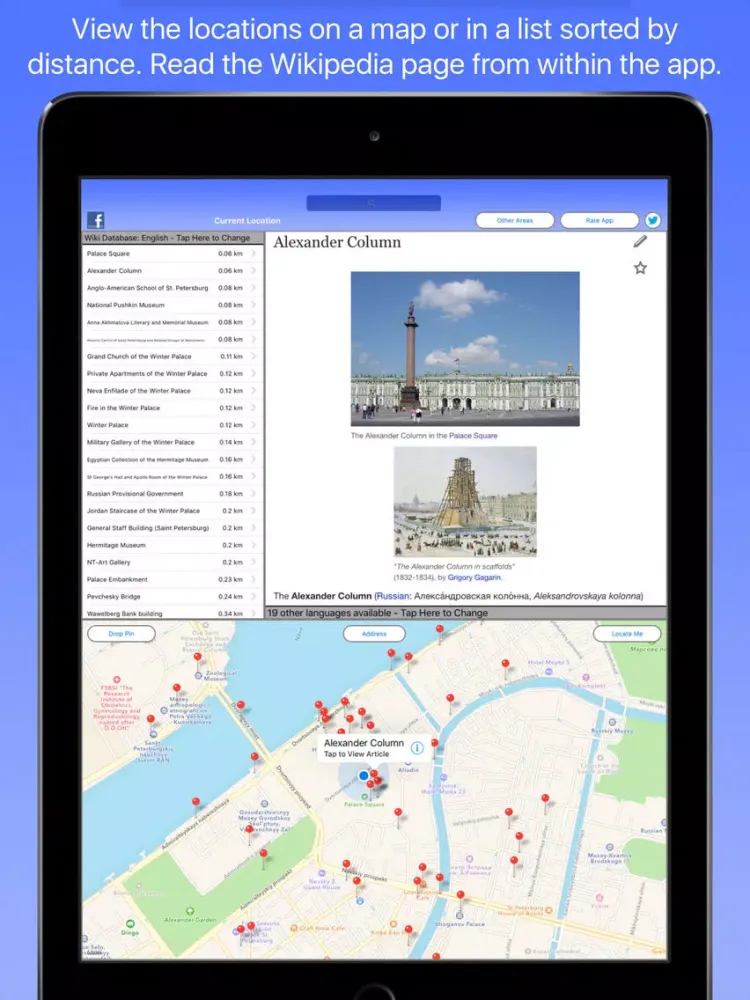Click chevron on Pevchesky Bridge row

click(x=253, y=597)
